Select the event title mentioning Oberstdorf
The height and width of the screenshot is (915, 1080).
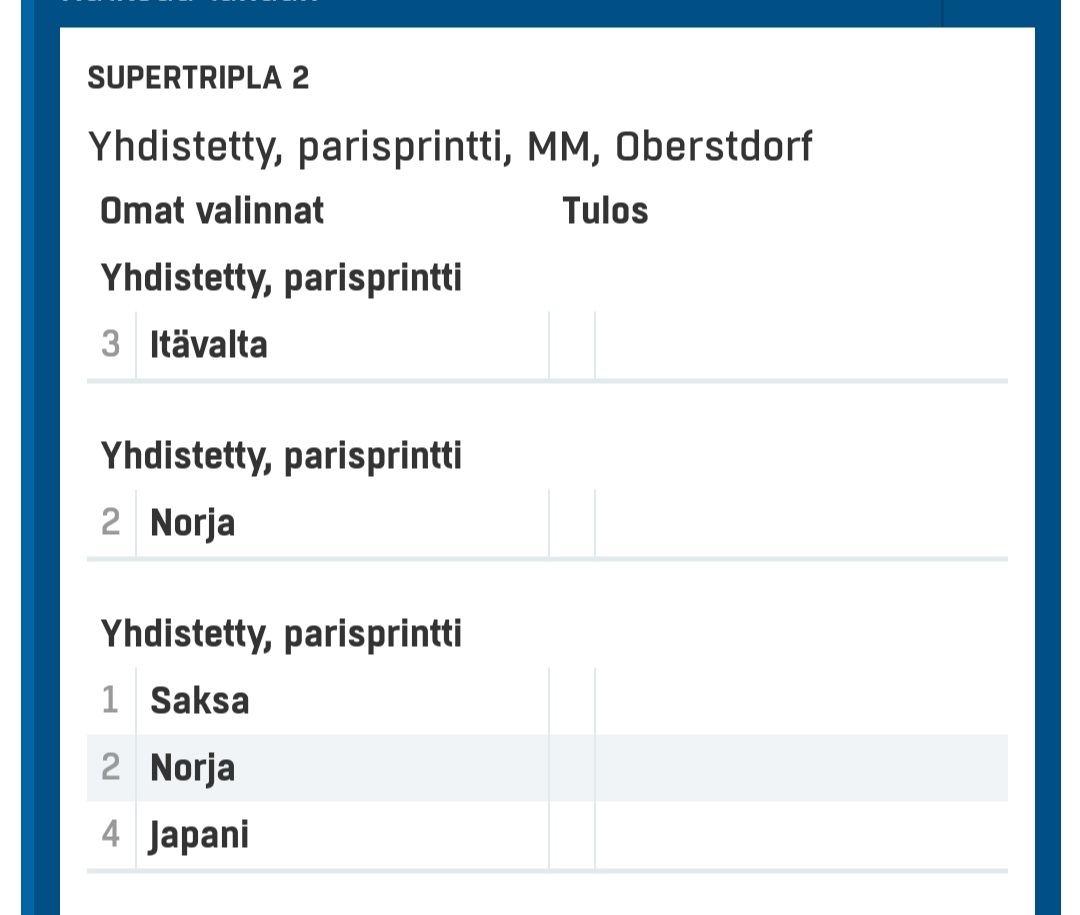coord(450,148)
